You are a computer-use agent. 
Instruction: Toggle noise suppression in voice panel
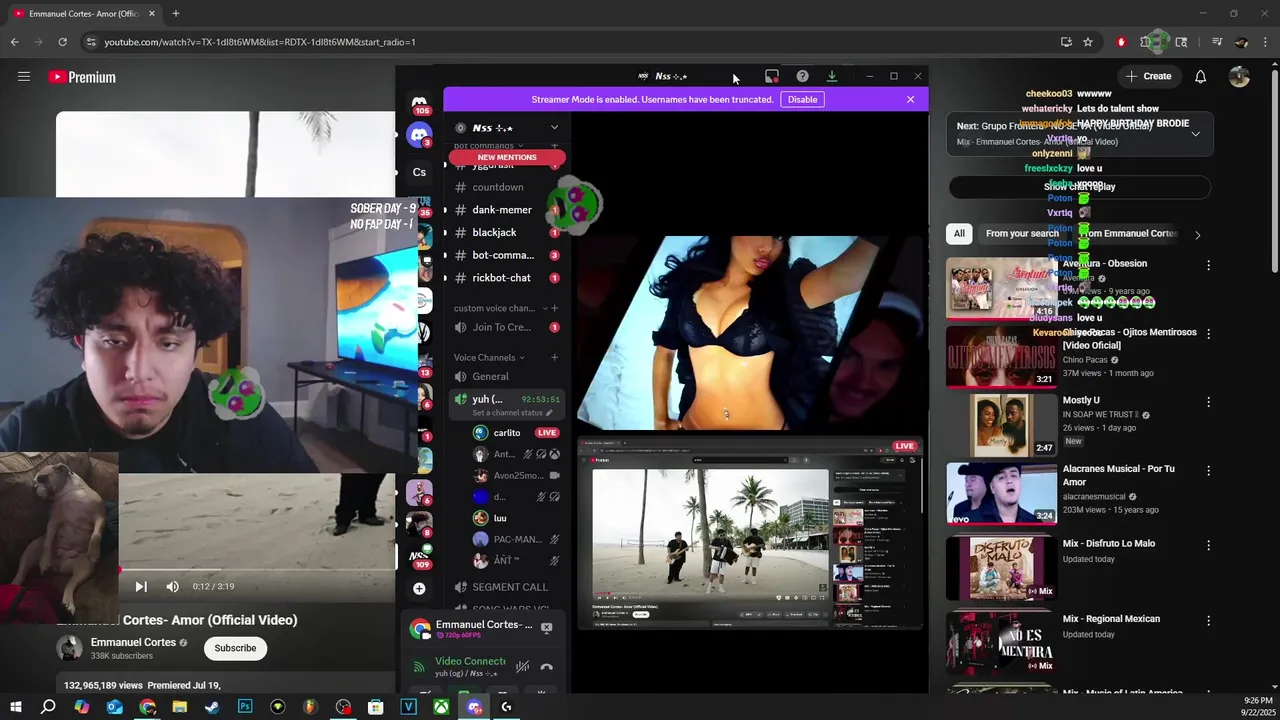tap(522, 666)
